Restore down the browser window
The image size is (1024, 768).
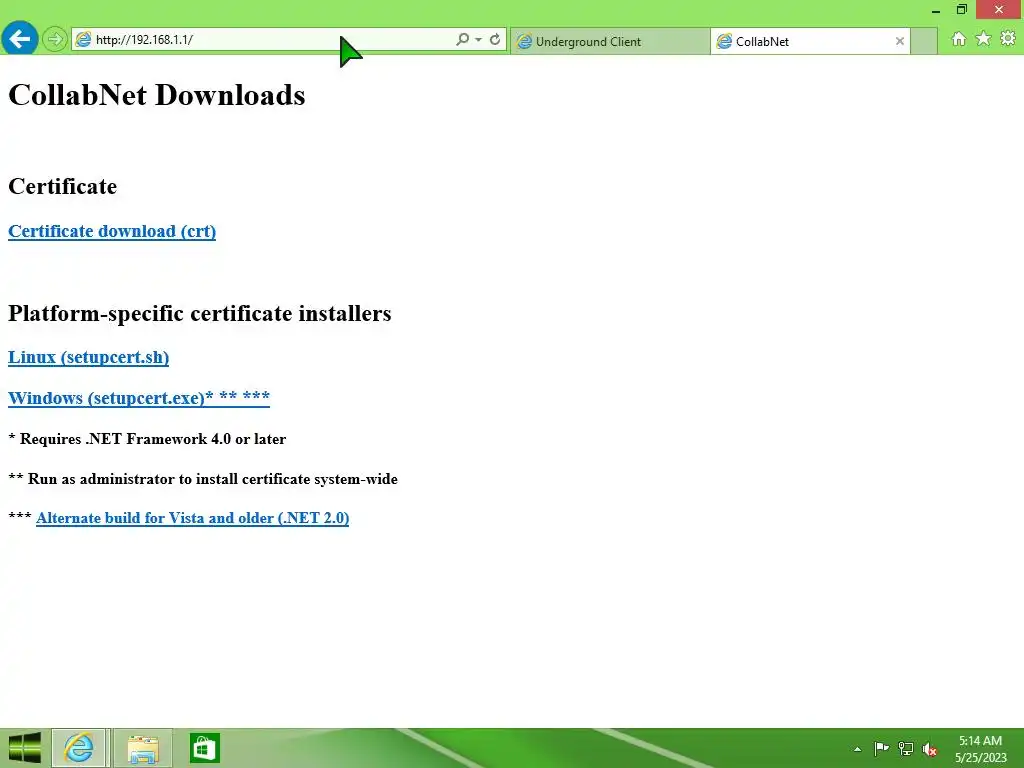point(961,9)
